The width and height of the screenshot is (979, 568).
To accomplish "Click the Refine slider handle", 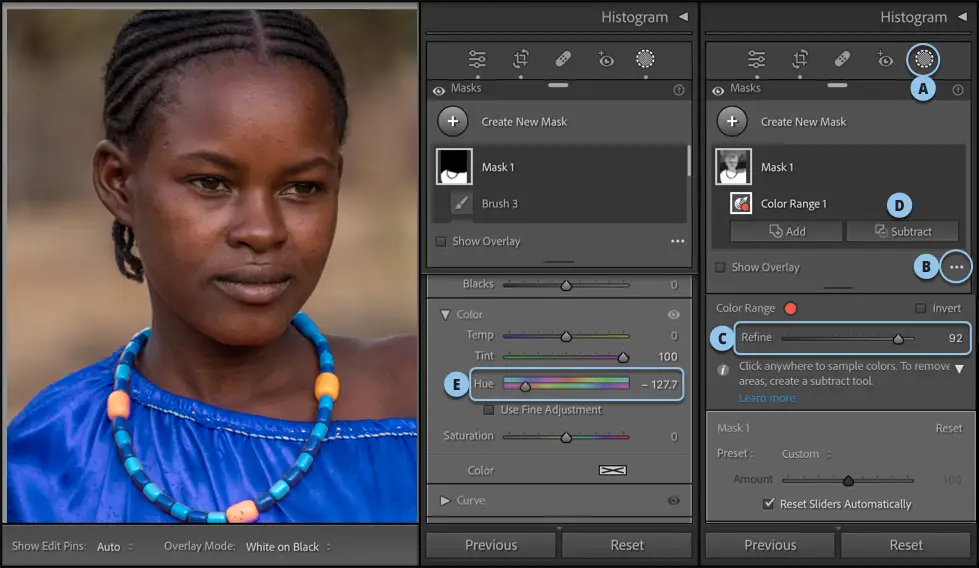I will [x=898, y=339].
